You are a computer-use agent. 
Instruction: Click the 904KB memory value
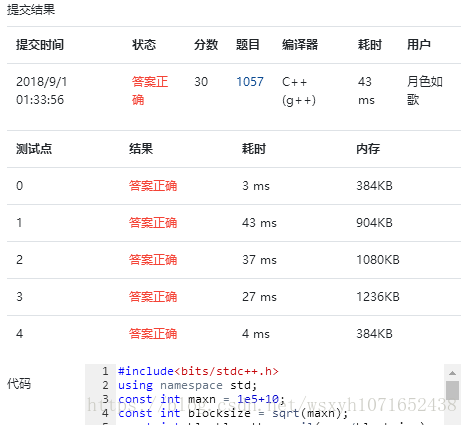coord(375,223)
